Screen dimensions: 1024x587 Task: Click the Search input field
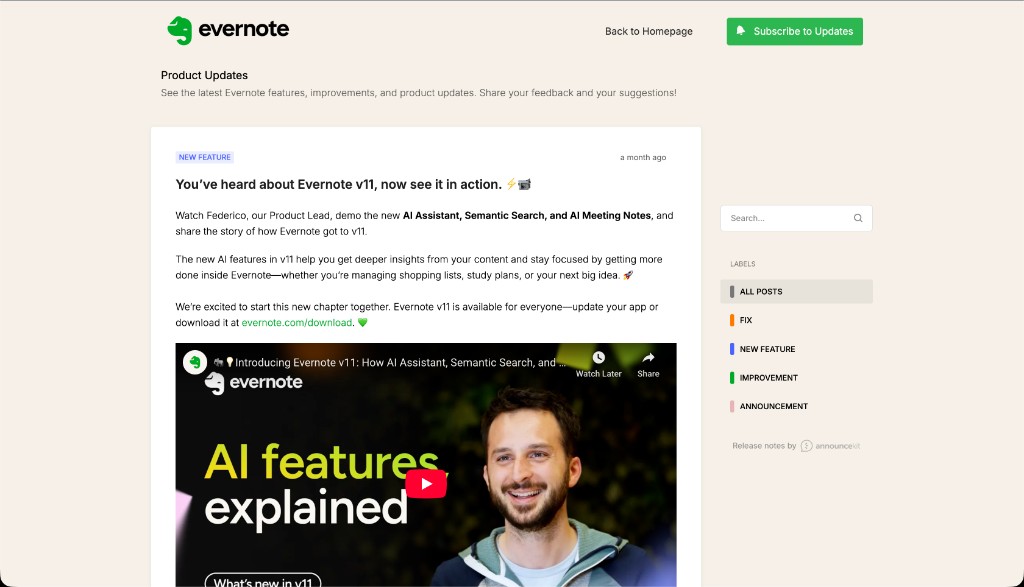point(780,218)
